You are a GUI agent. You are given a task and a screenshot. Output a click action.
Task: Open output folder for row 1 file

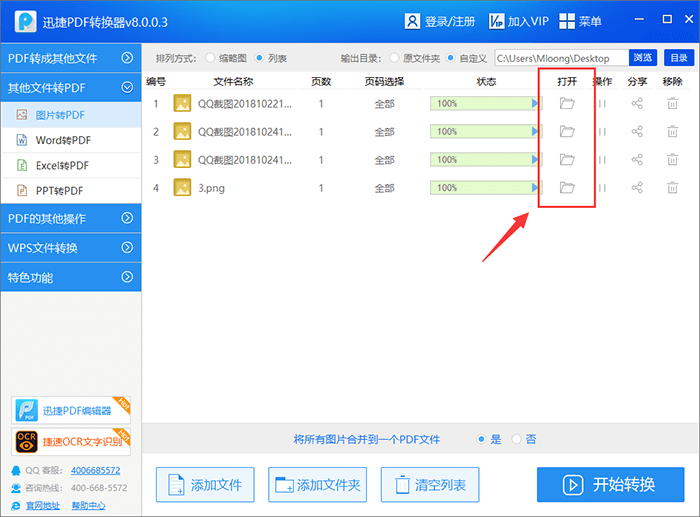[567, 104]
